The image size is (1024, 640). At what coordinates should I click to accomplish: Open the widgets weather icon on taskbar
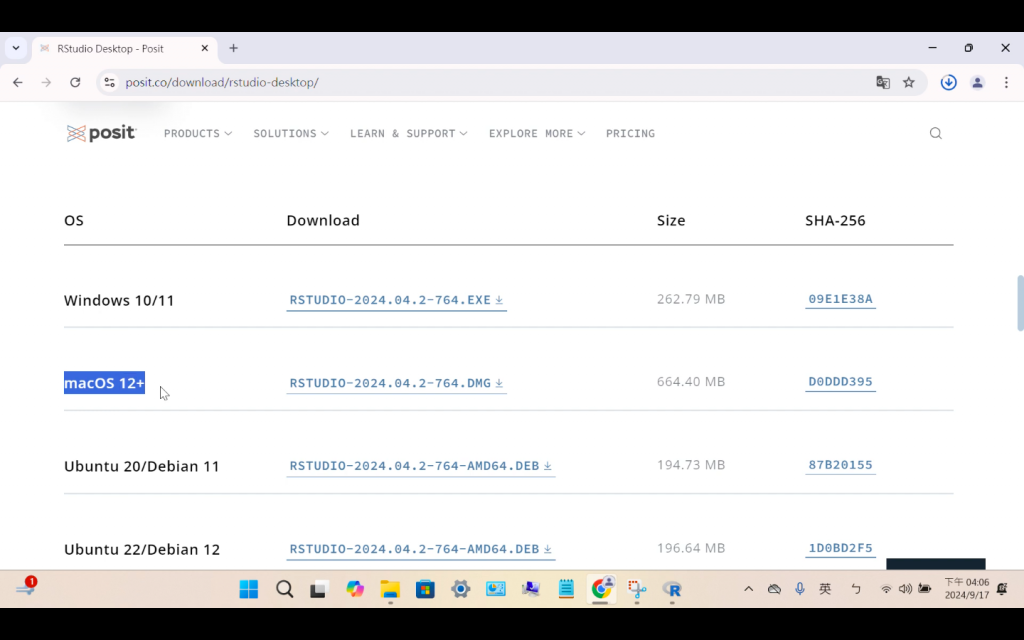point(26,586)
